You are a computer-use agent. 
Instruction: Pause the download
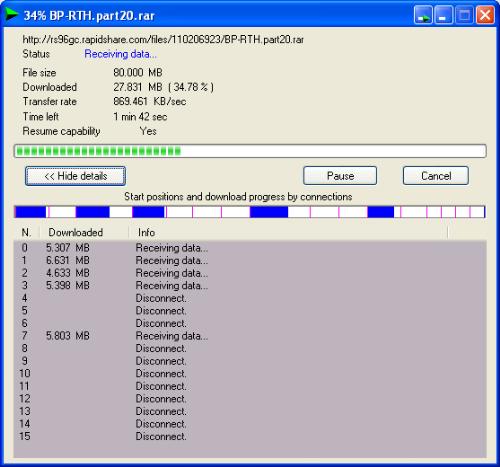click(x=340, y=176)
